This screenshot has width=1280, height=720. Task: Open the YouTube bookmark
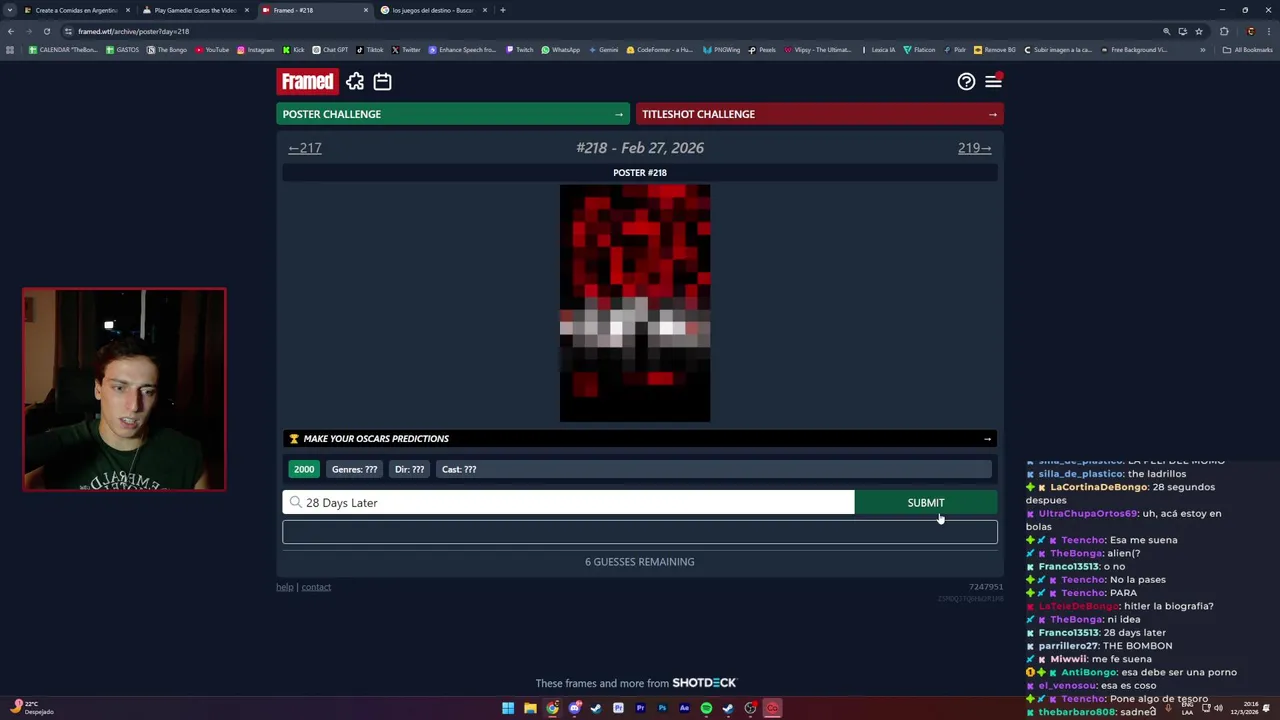point(212,50)
